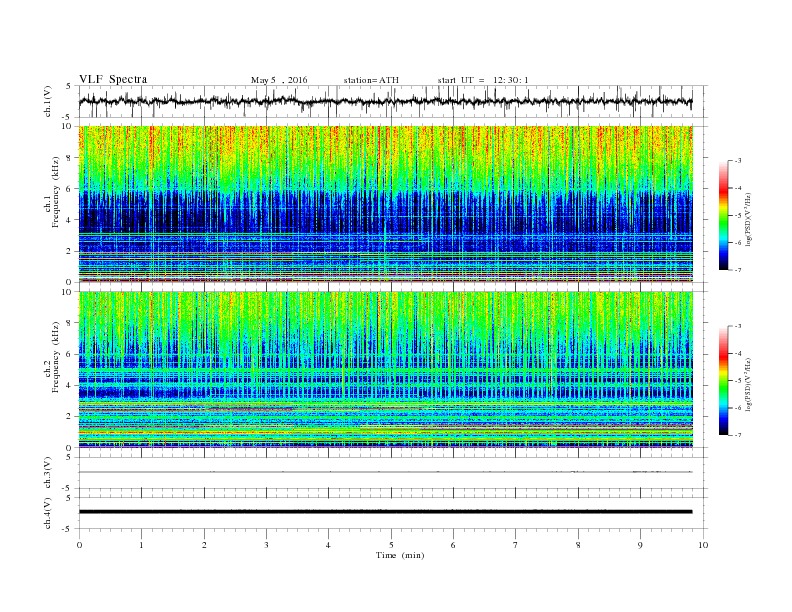Image resolution: width=792 pixels, height=612 pixels.
Task: Click the ch.1 waveform trace panel
Action: [393, 101]
